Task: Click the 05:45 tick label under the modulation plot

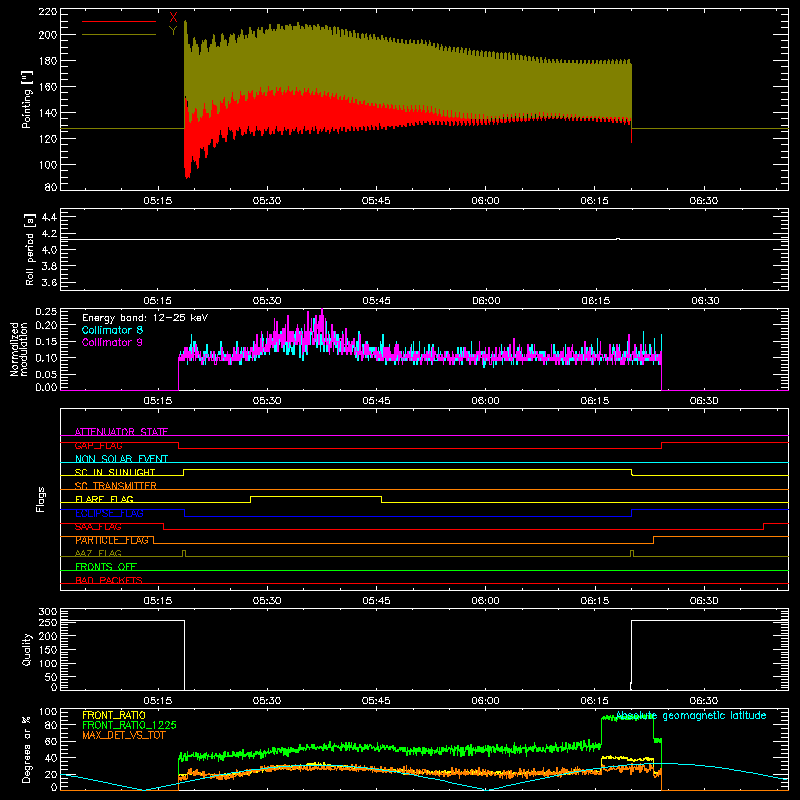Action: point(377,401)
